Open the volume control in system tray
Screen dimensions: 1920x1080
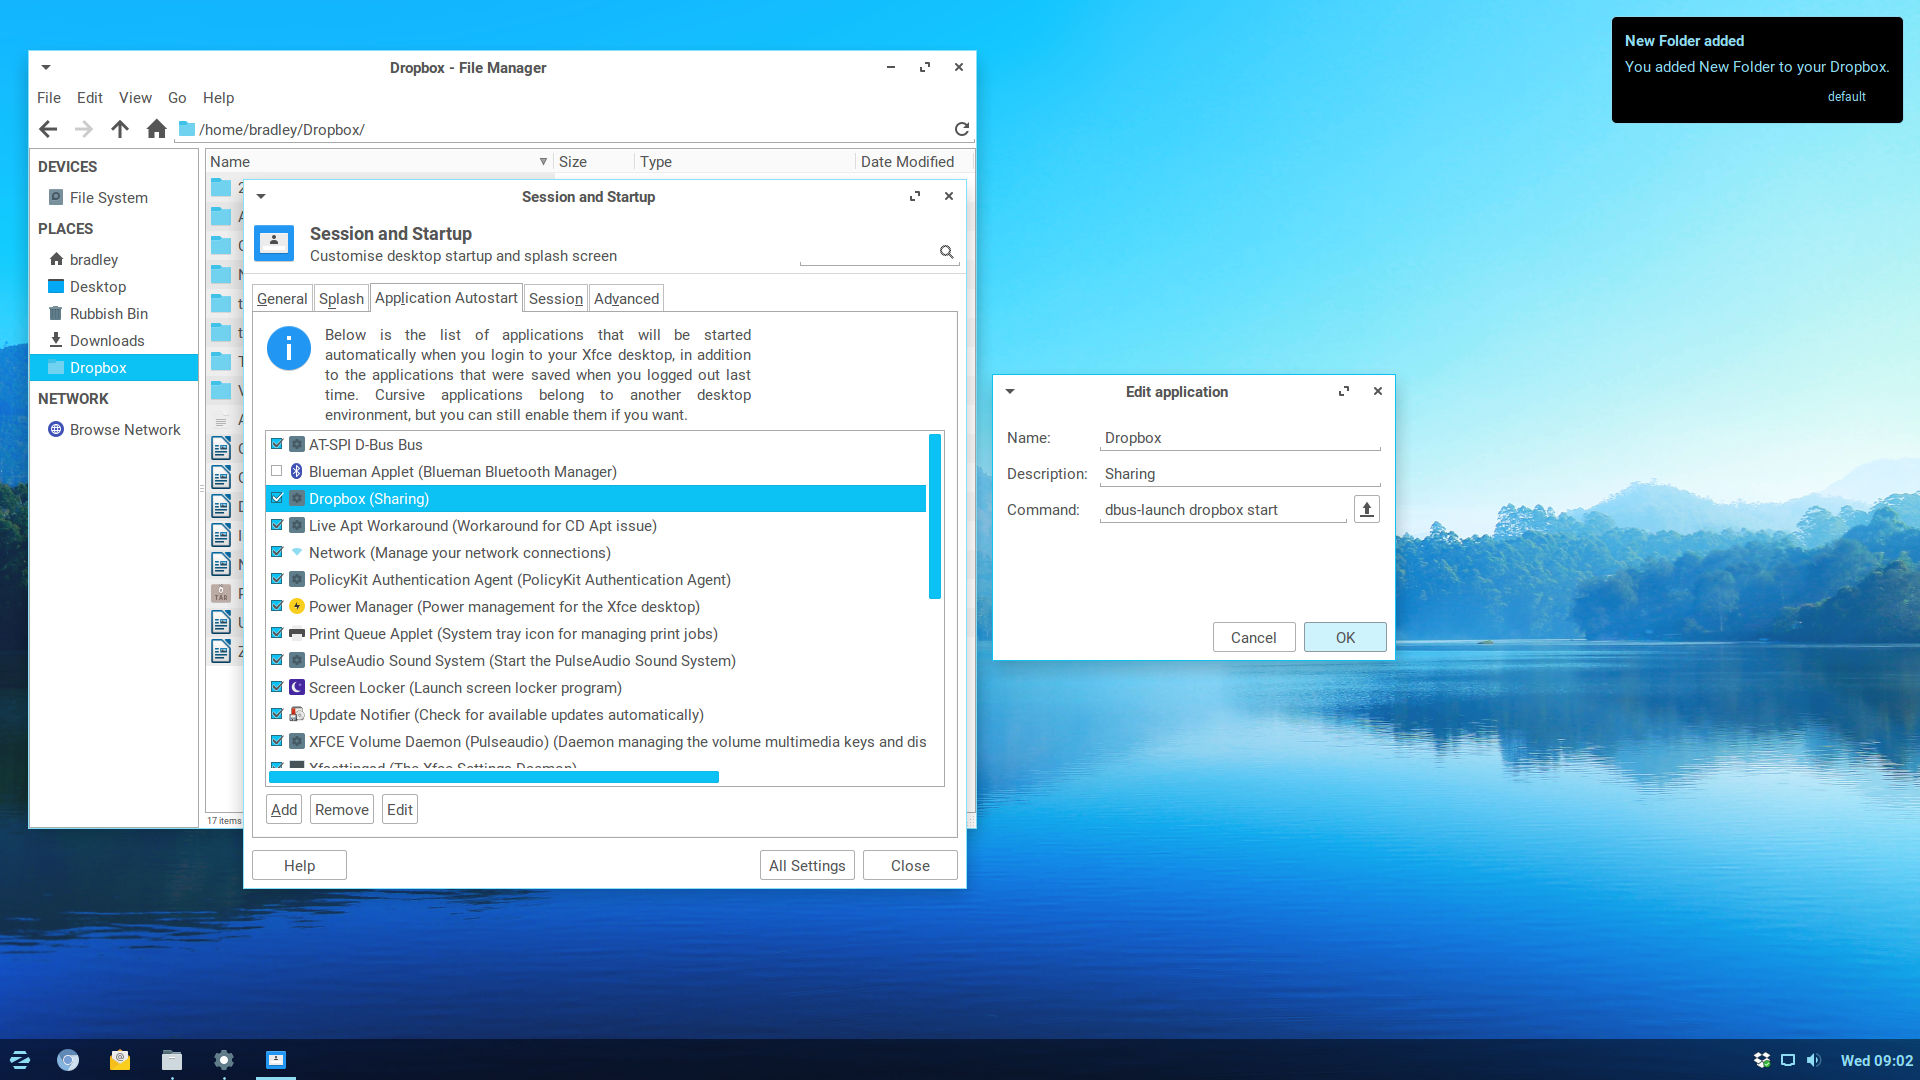pyautogui.click(x=1814, y=1060)
